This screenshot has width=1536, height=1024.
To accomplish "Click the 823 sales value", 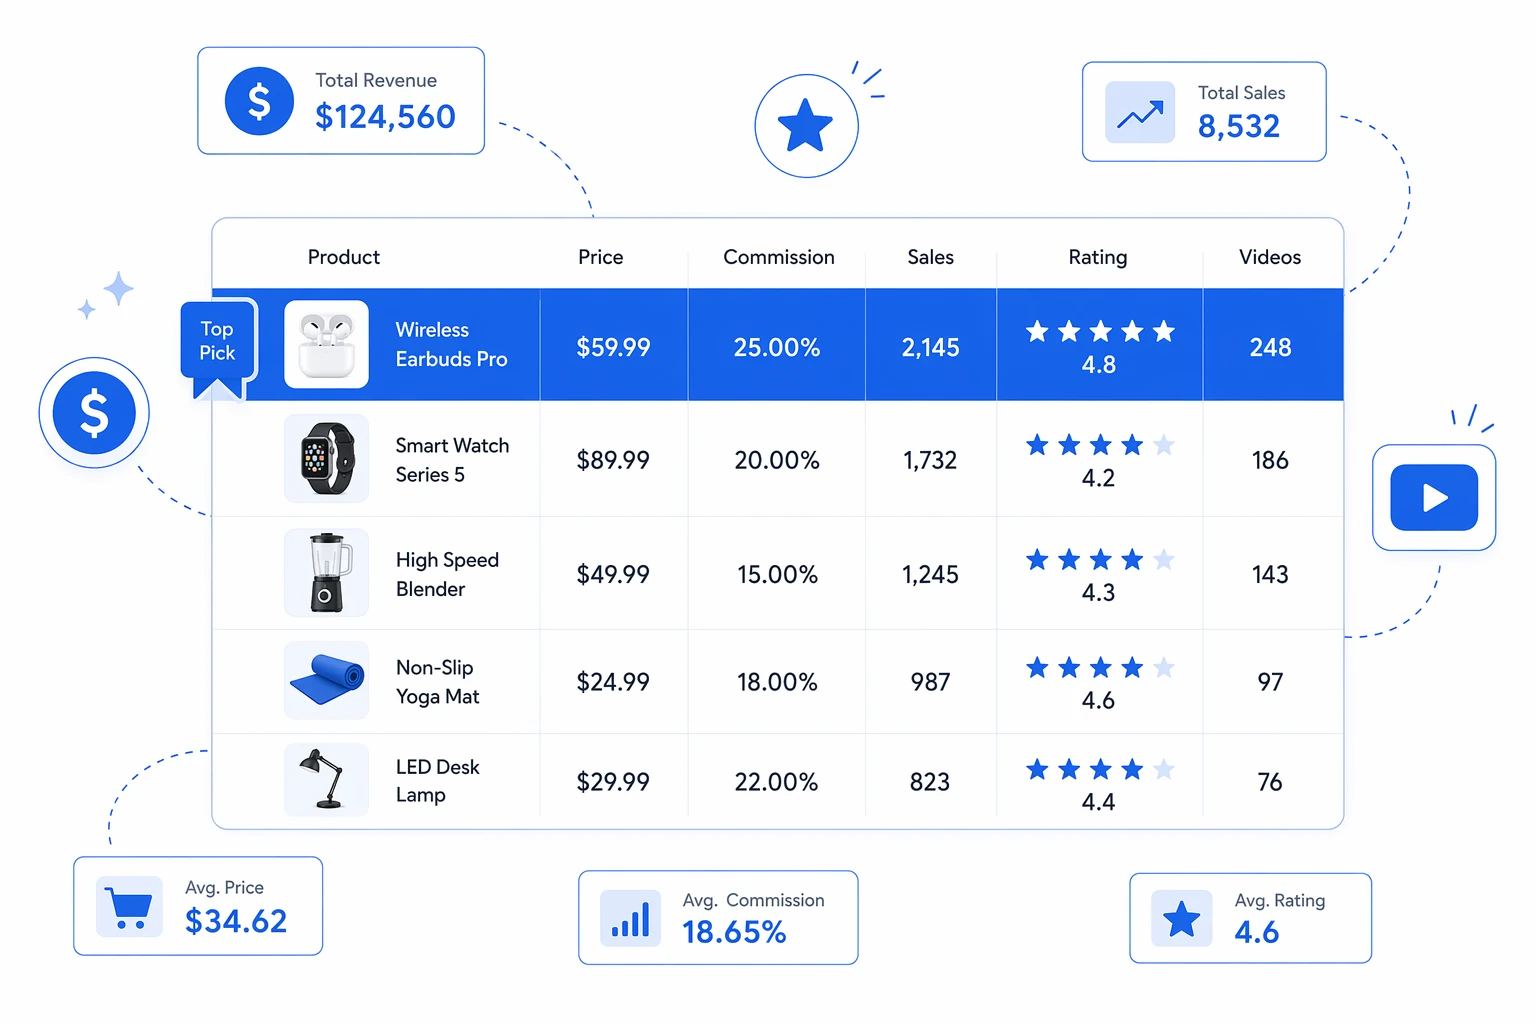I will click(930, 782).
